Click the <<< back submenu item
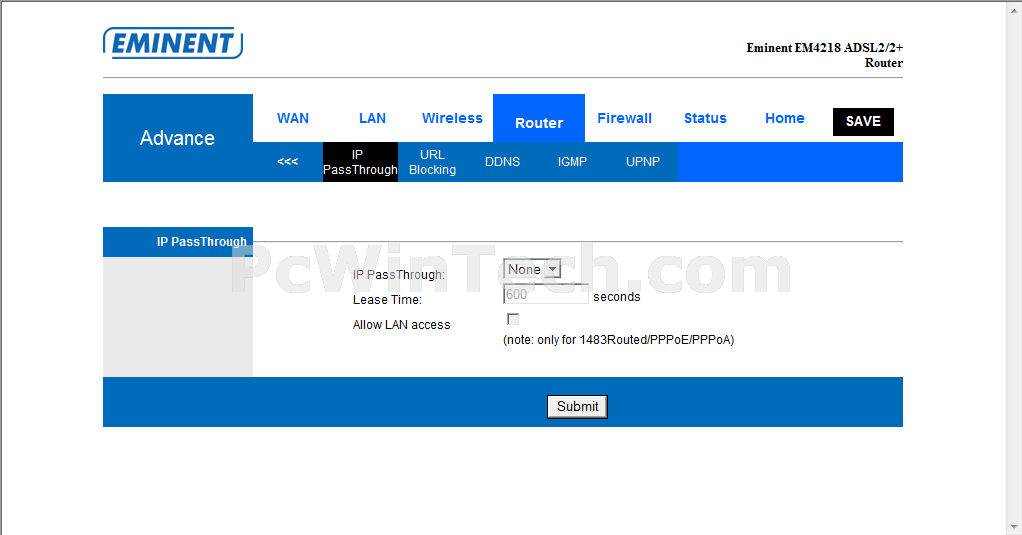 pyautogui.click(x=287, y=162)
